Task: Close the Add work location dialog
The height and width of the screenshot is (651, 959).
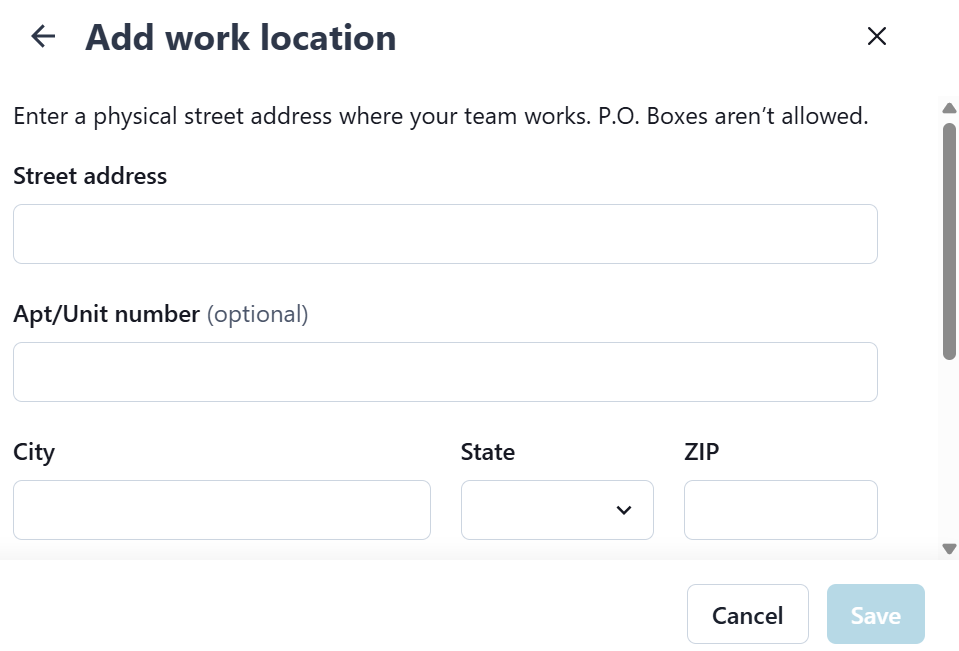Action: pos(877,37)
